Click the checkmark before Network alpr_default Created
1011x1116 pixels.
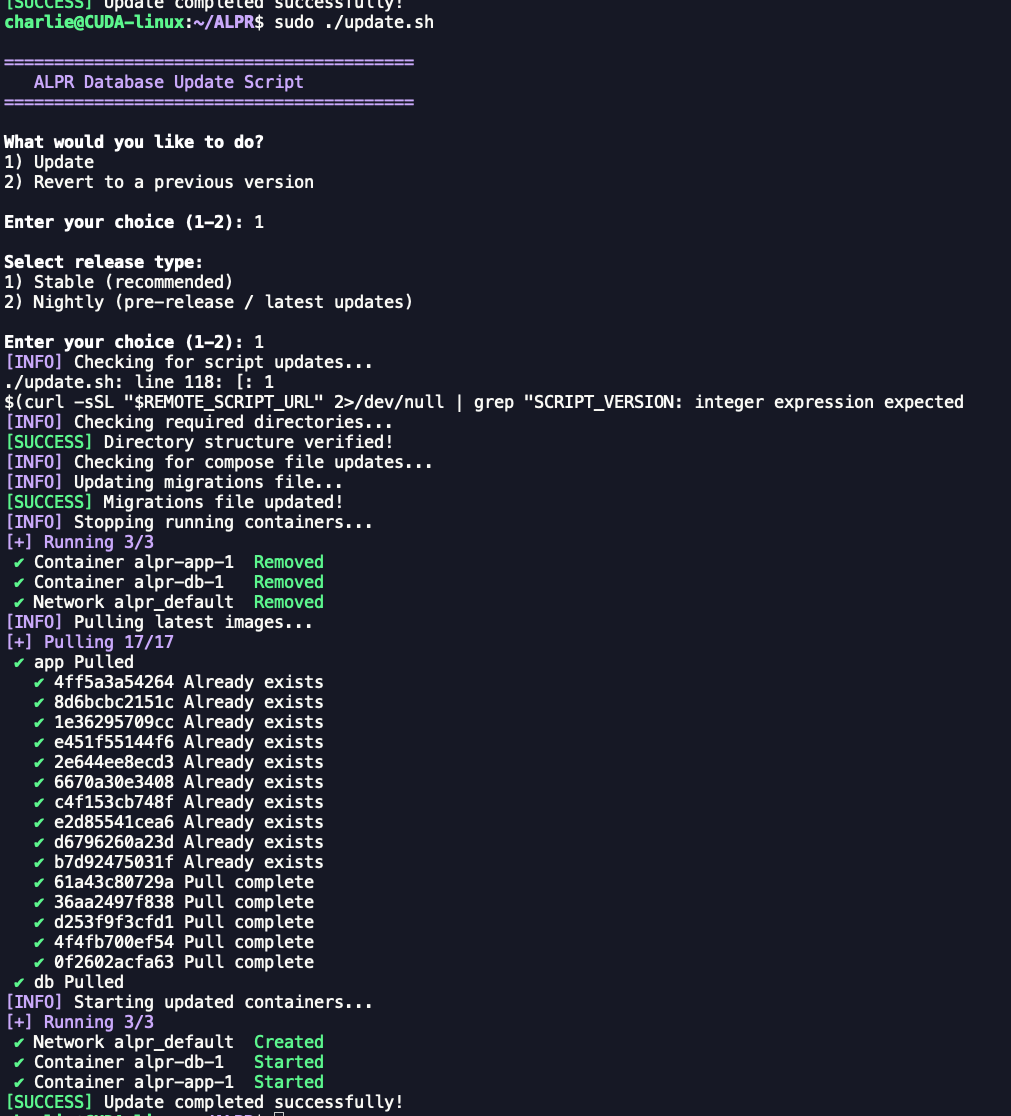19,1042
